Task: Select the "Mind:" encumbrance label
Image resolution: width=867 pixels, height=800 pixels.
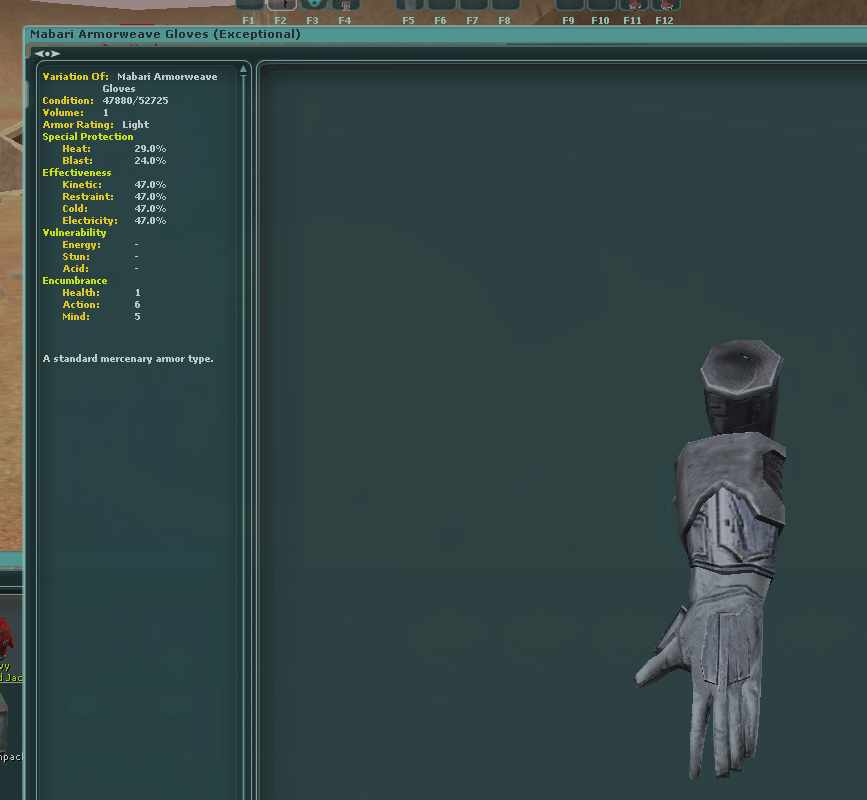Action: click(76, 317)
